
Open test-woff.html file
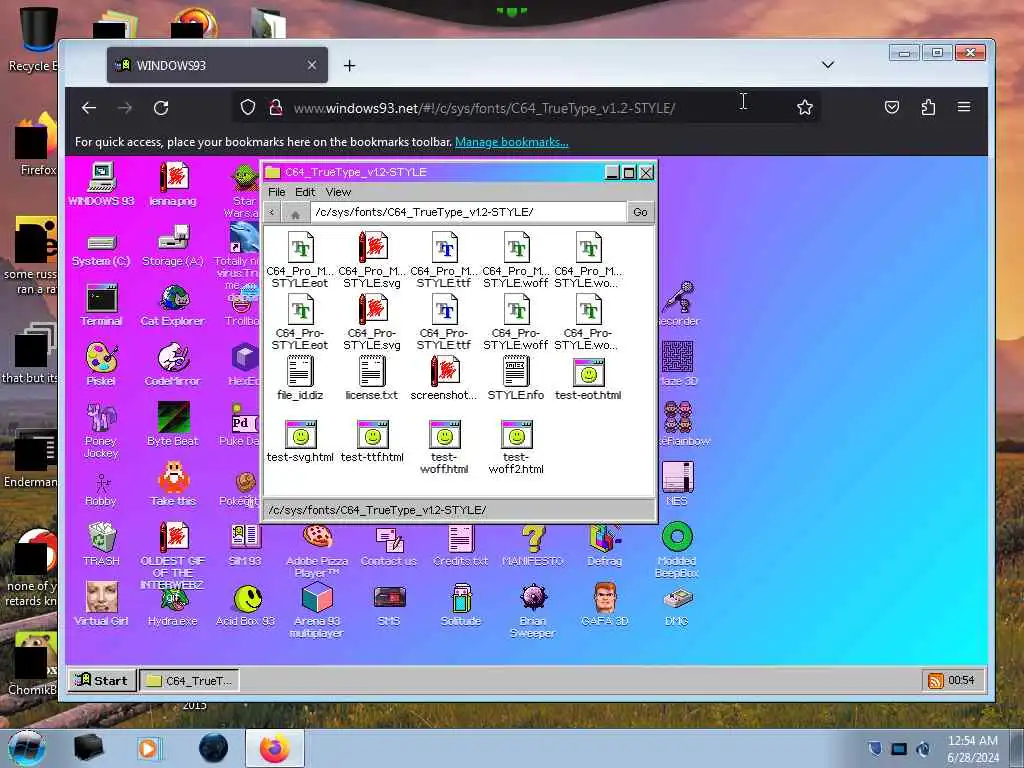(x=444, y=447)
